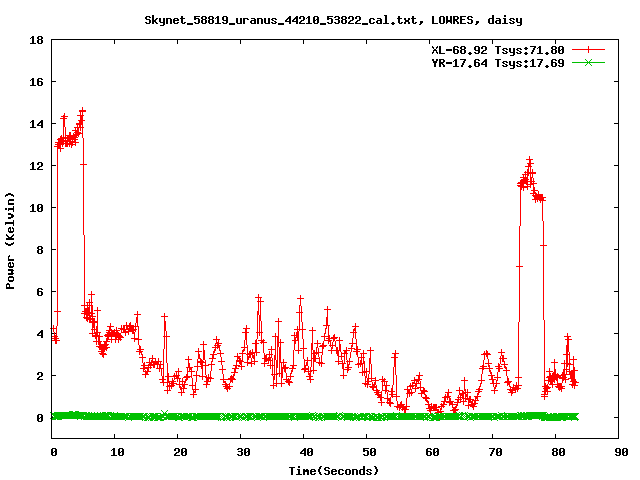640x480 pixels.
Task: Click x-axis tick label 60
Action: (x=432, y=452)
